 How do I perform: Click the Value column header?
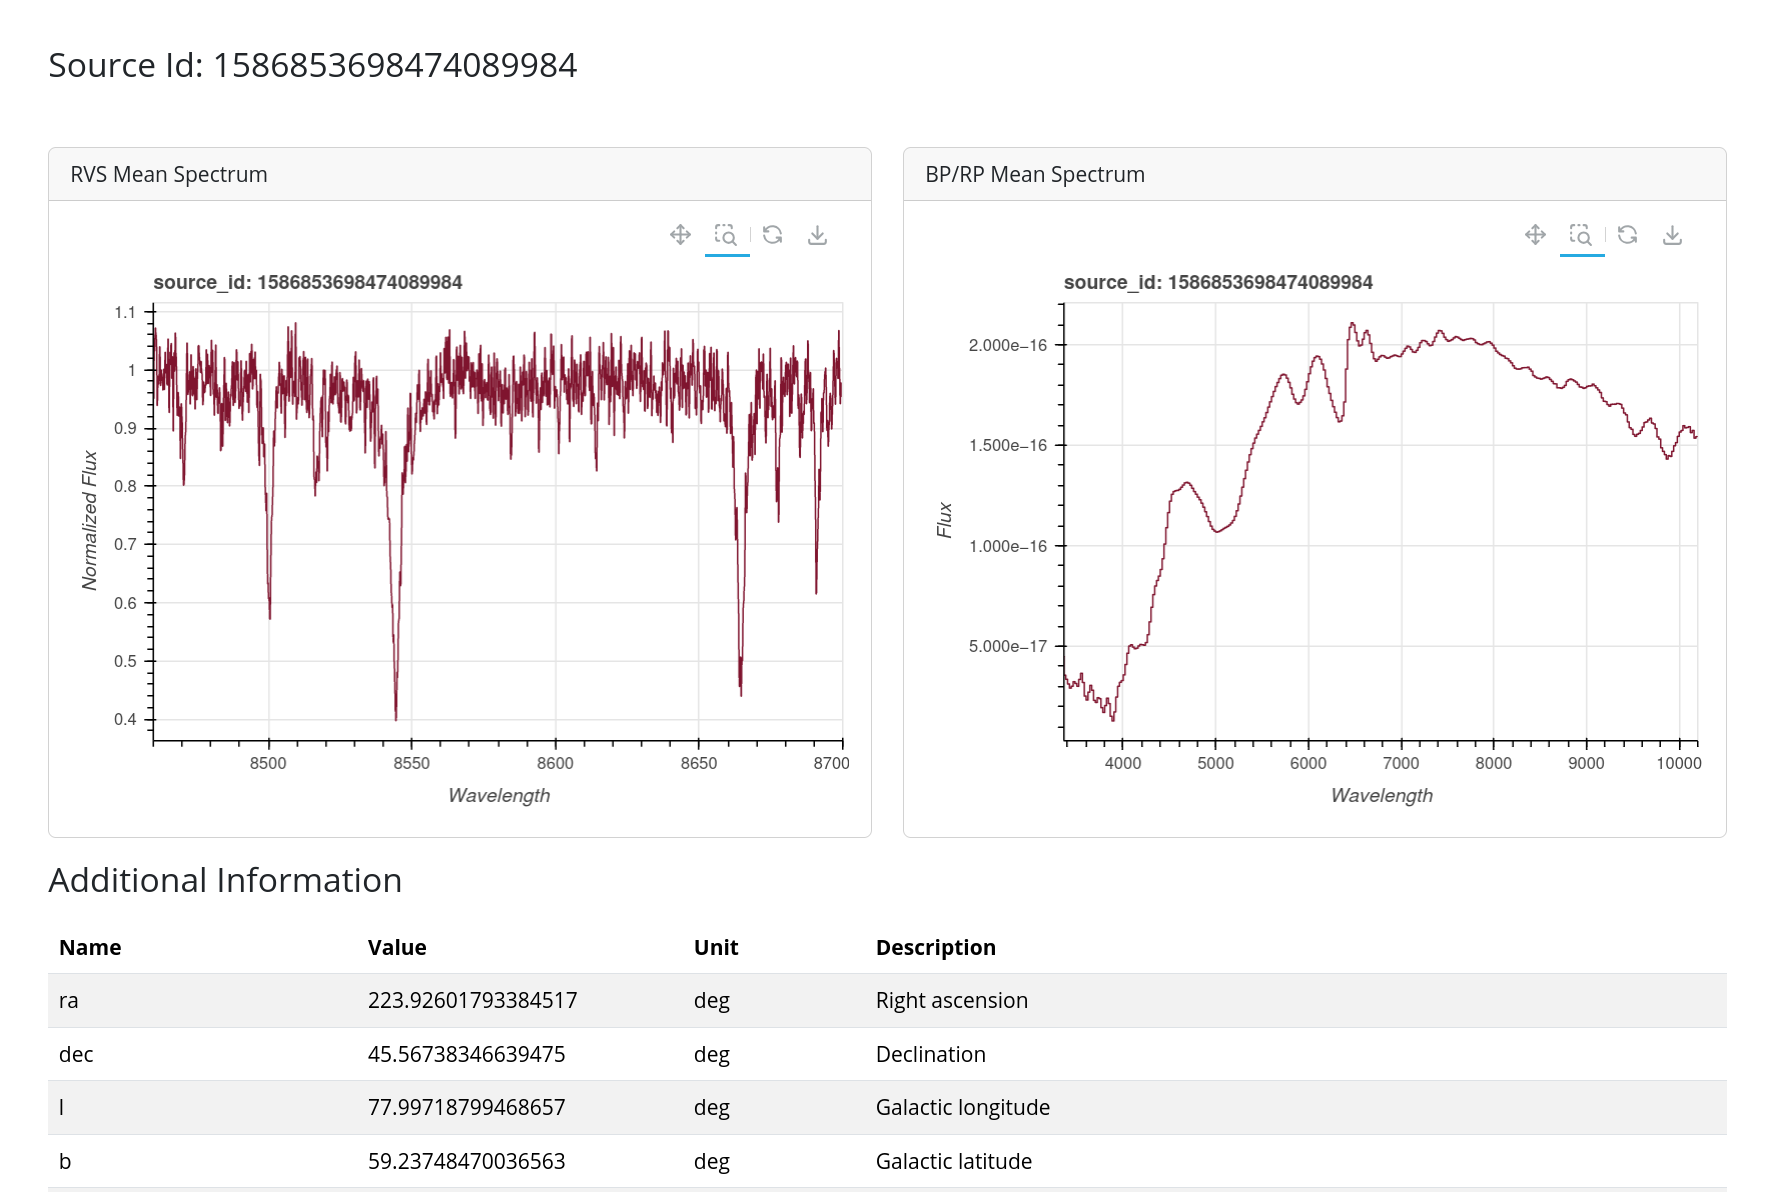pos(397,948)
